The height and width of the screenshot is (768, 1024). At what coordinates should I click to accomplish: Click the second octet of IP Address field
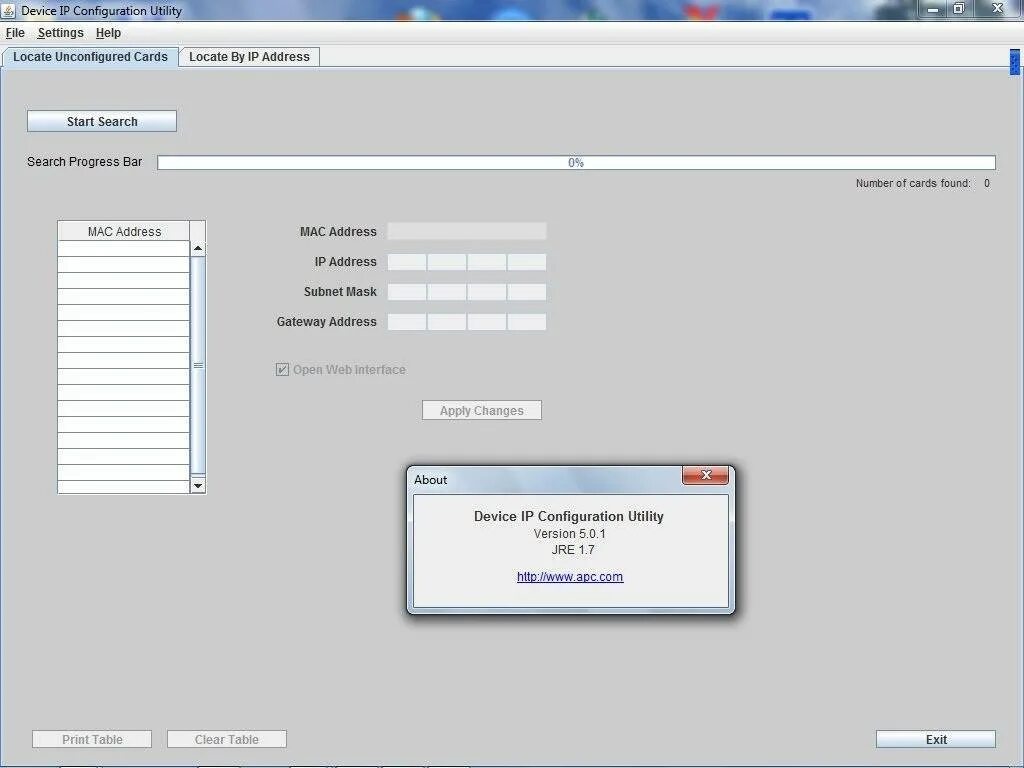point(447,262)
